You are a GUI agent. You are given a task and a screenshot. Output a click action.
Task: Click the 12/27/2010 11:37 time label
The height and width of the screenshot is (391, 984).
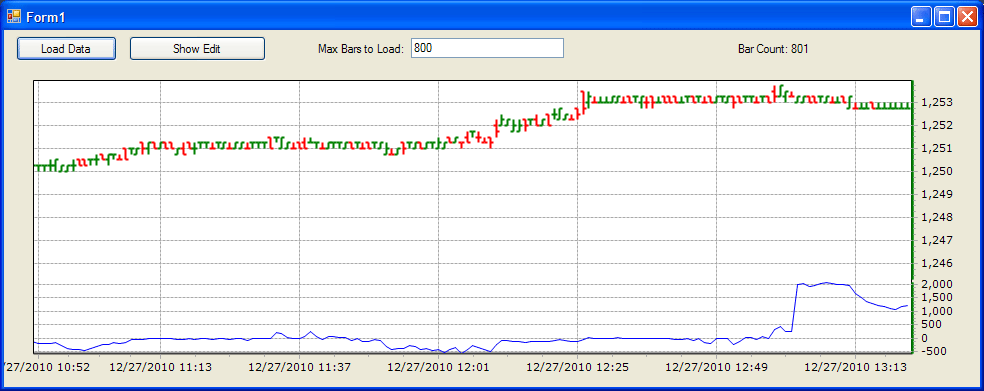point(299,367)
